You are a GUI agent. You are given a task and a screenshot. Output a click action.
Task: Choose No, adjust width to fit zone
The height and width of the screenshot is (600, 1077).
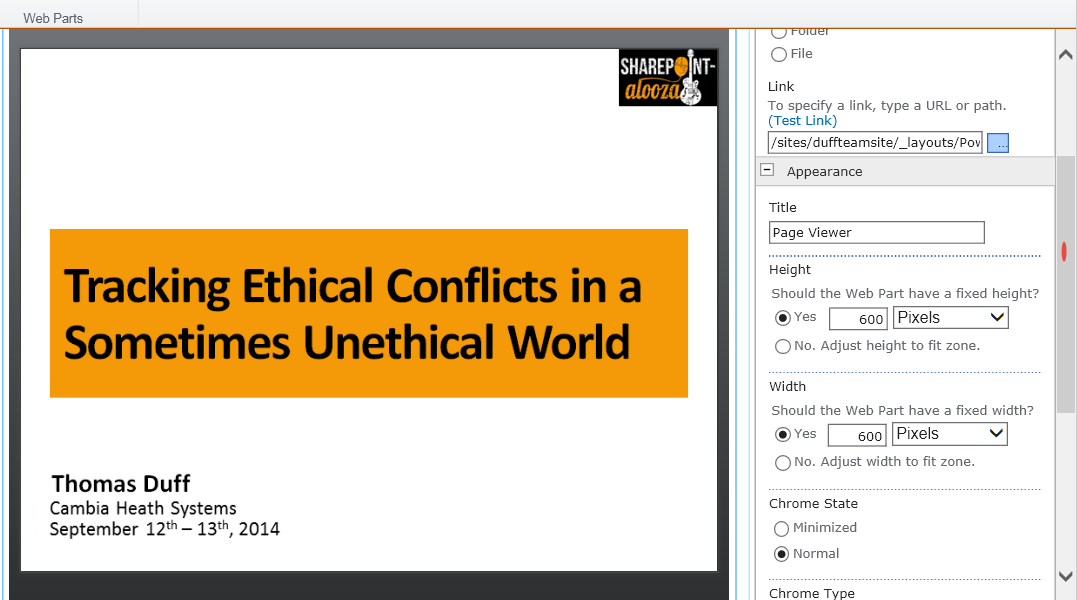(783, 463)
